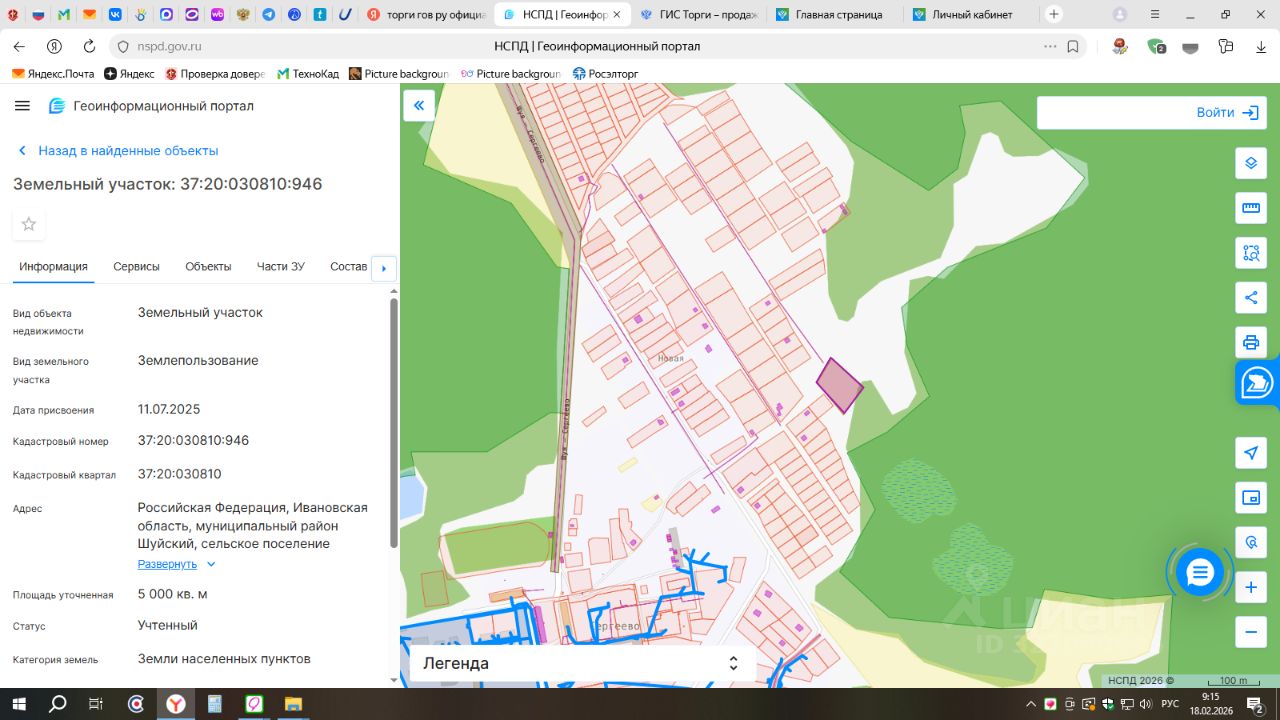
Task: Open the calculator app on the taskbar
Action: click(x=214, y=704)
